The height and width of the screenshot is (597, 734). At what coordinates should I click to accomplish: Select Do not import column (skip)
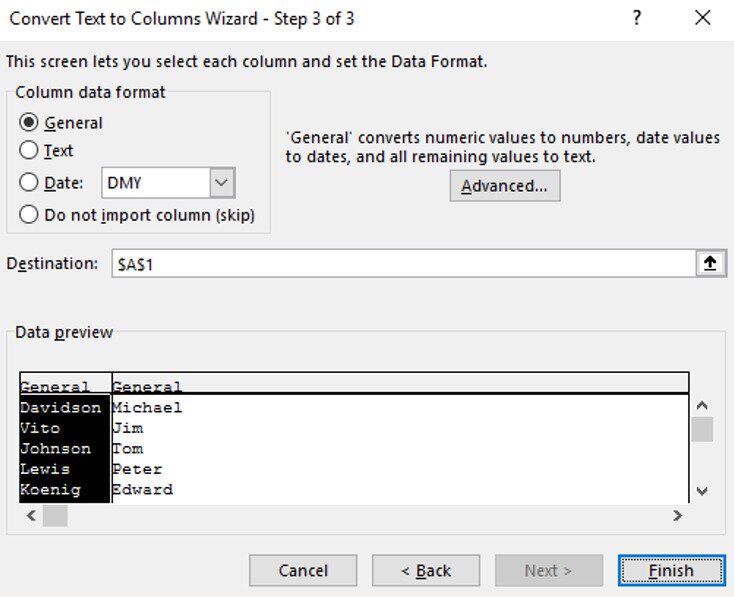[x=29, y=215]
